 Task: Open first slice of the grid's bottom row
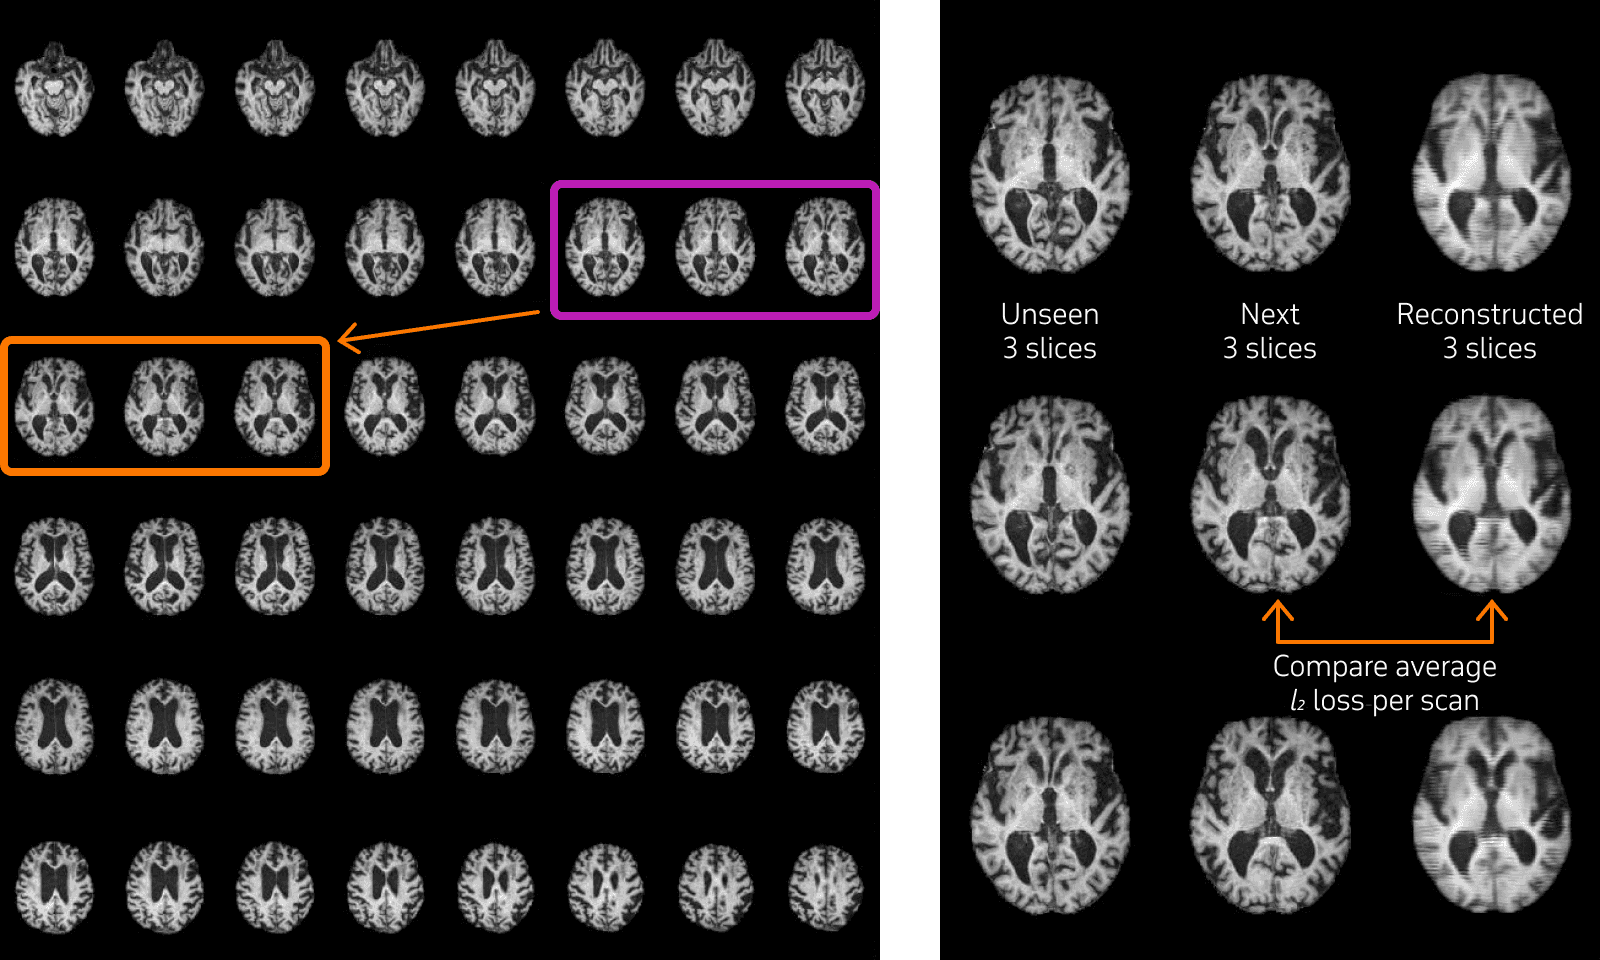(55, 886)
